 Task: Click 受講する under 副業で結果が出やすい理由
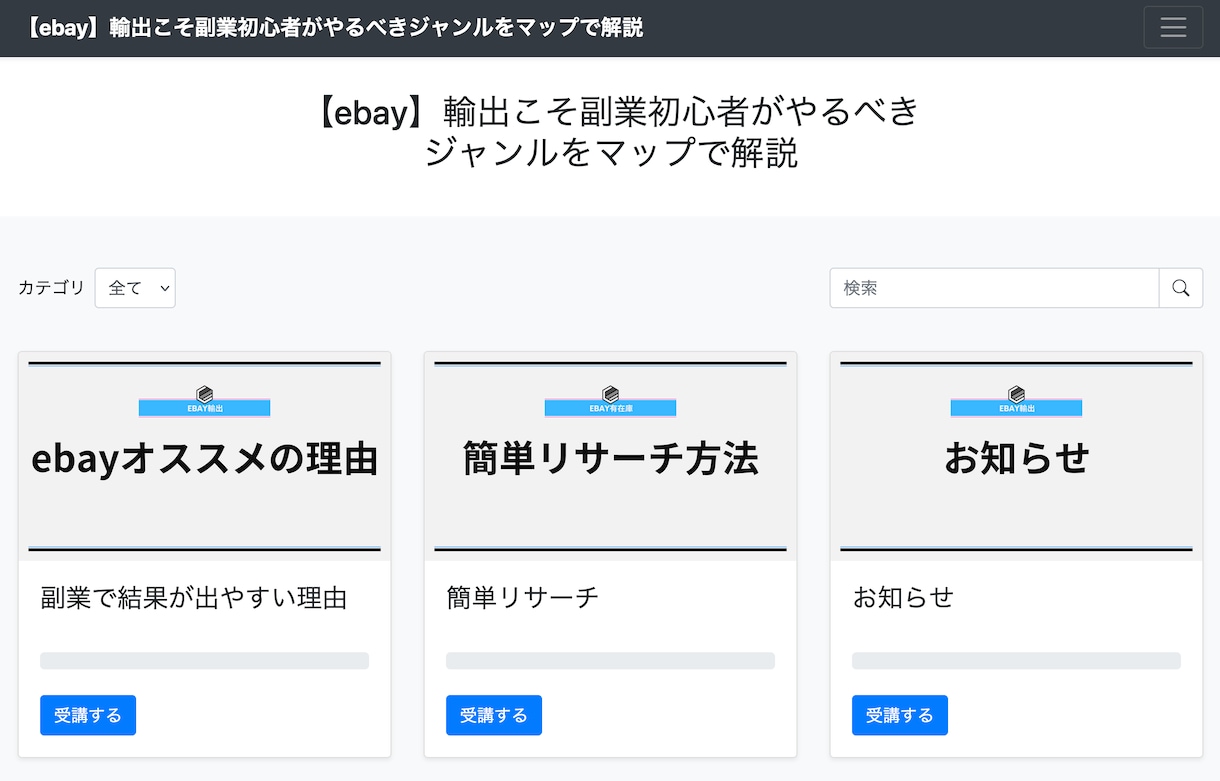[88, 715]
